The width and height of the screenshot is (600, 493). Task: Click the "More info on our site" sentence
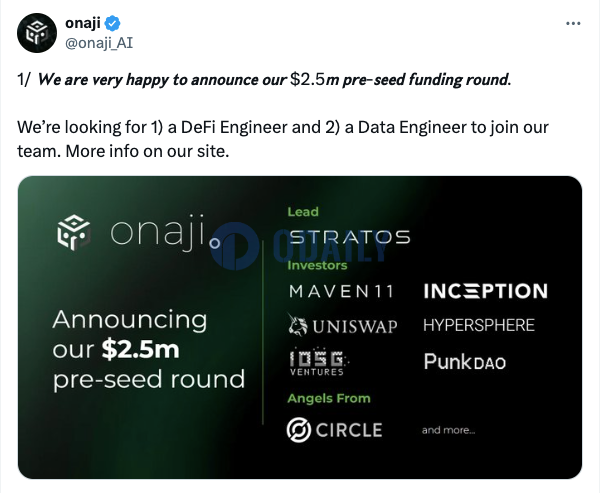coord(147,151)
